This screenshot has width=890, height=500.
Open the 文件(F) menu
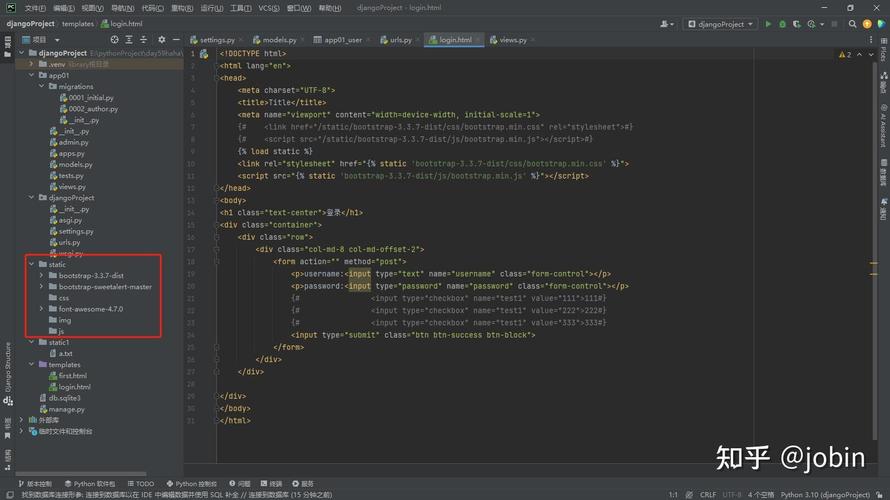pos(35,8)
